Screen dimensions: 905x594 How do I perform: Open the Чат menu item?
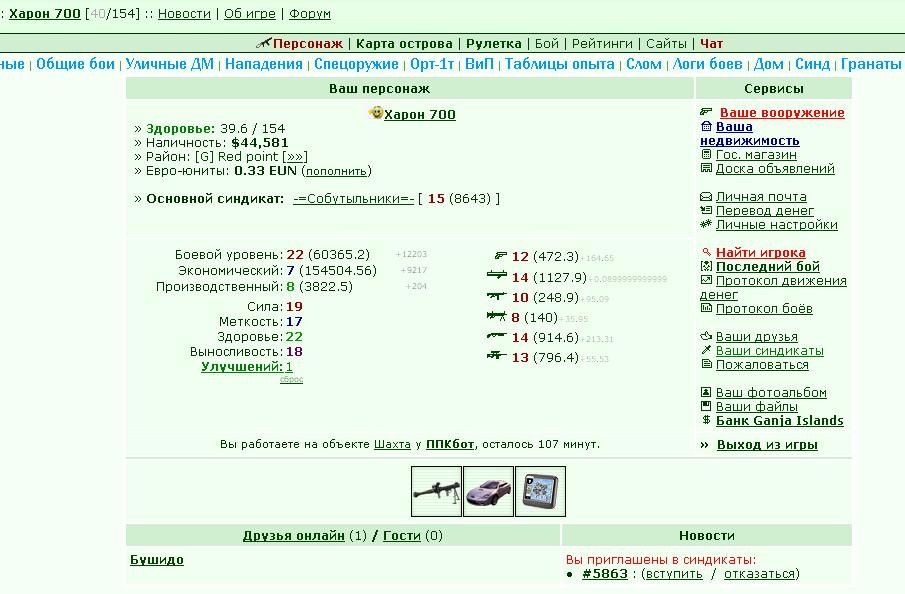point(712,43)
